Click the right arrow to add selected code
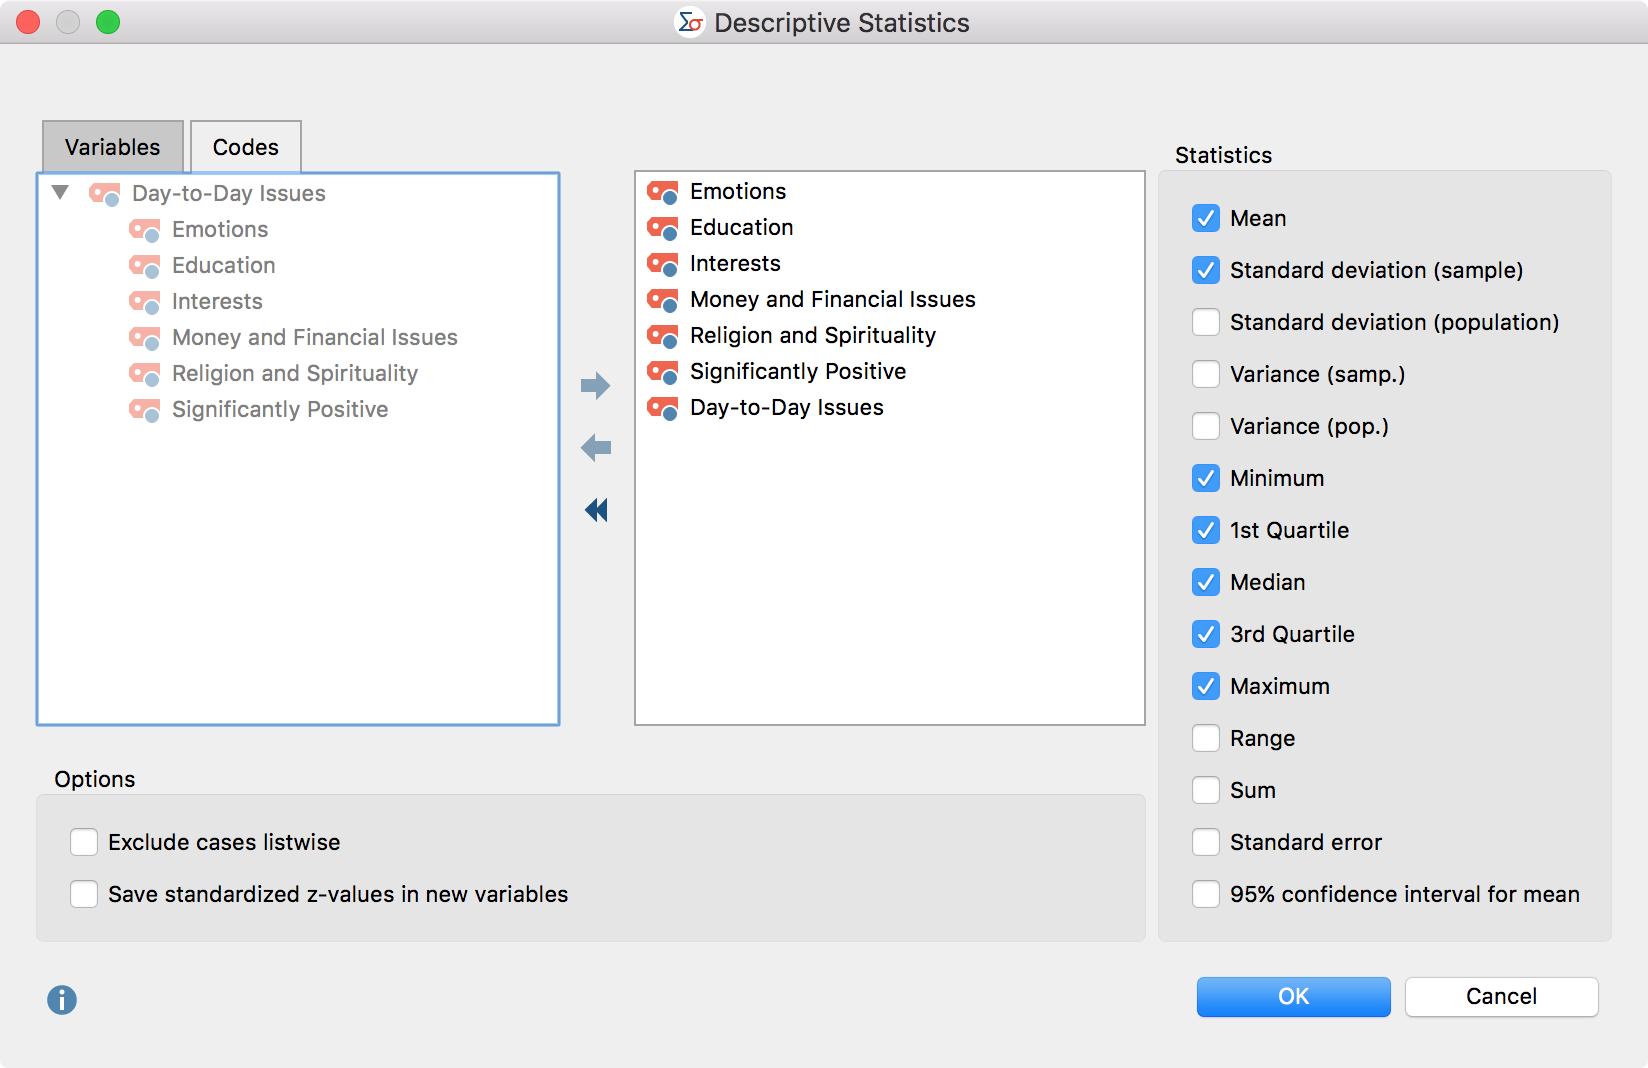This screenshot has height=1068, width=1648. click(x=595, y=386)
